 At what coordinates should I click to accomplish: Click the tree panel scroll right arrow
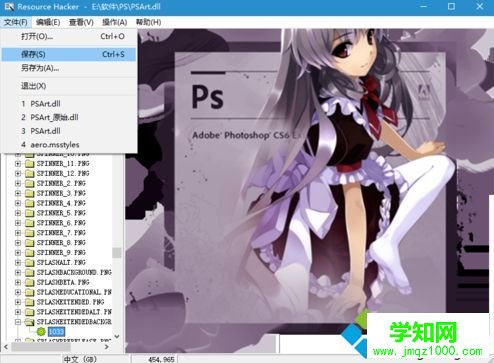(107, 347)
